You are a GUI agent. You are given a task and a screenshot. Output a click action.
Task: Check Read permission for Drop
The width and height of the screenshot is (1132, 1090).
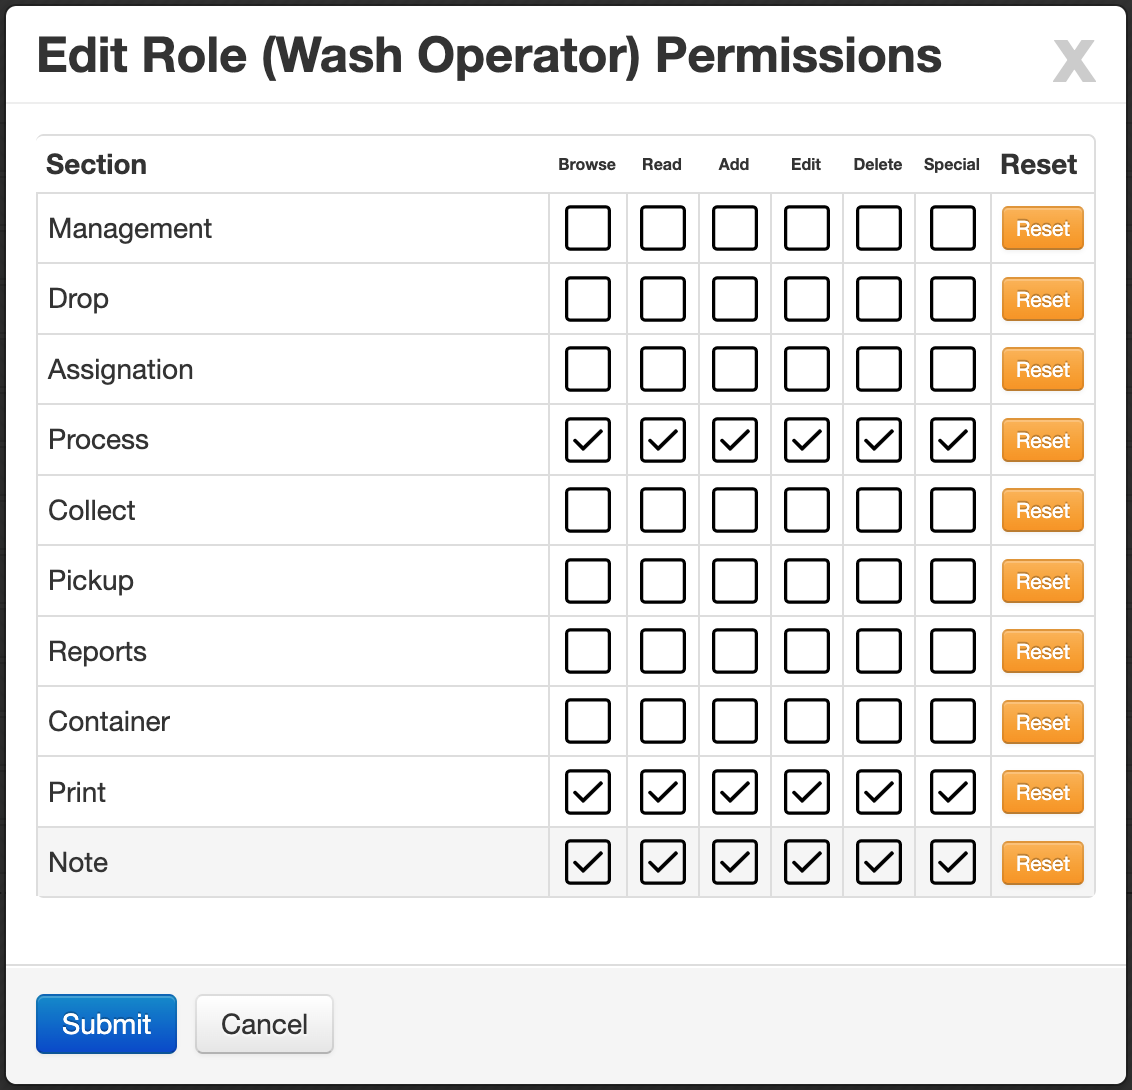[x=663, y=299]
